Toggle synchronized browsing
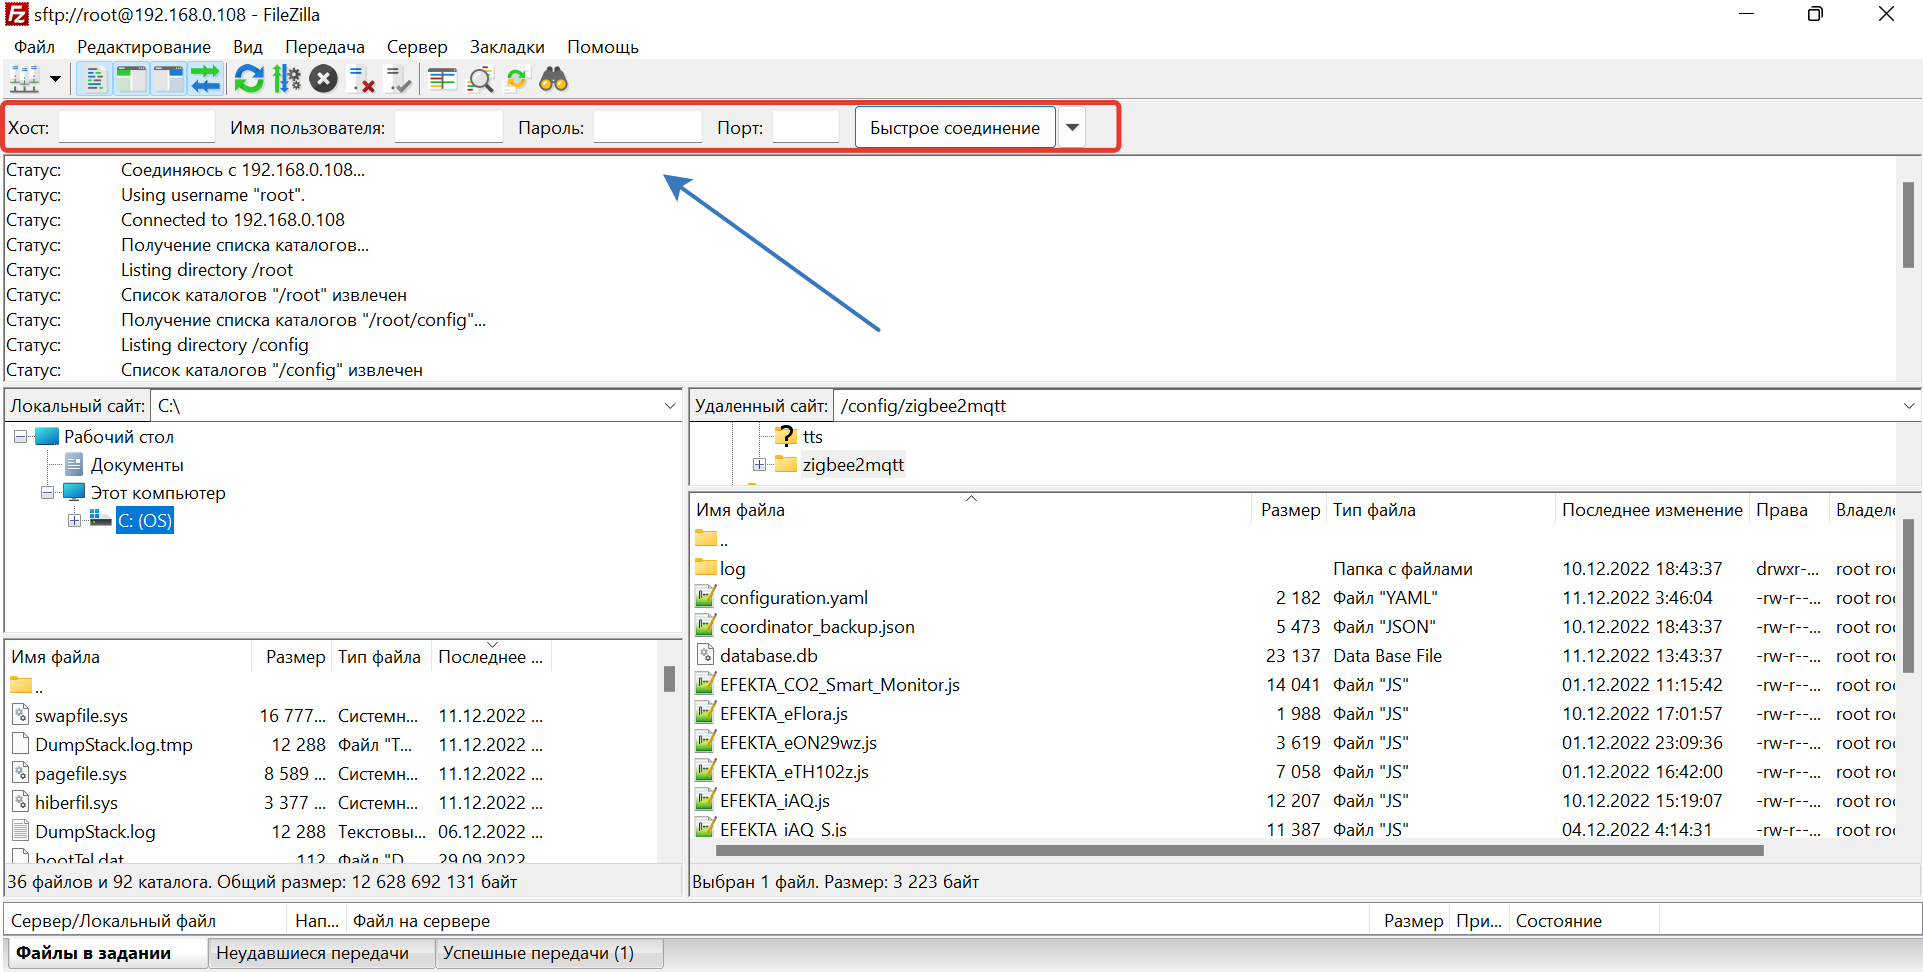 [517, 78]
